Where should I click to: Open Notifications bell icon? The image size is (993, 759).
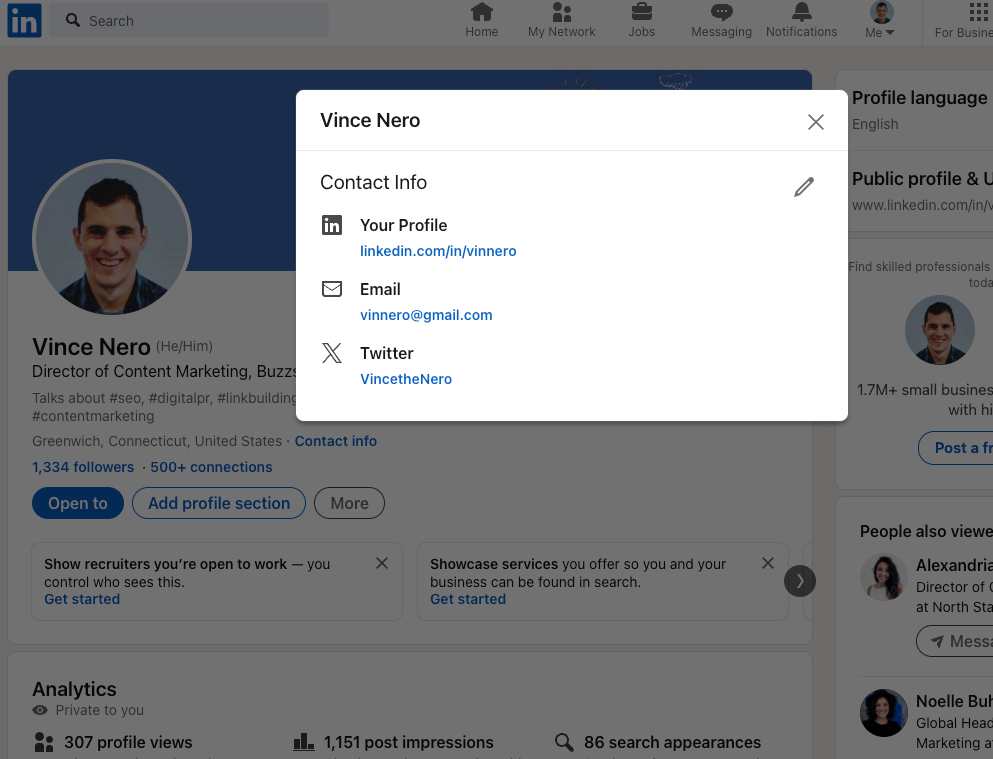[x=801, y=14]
